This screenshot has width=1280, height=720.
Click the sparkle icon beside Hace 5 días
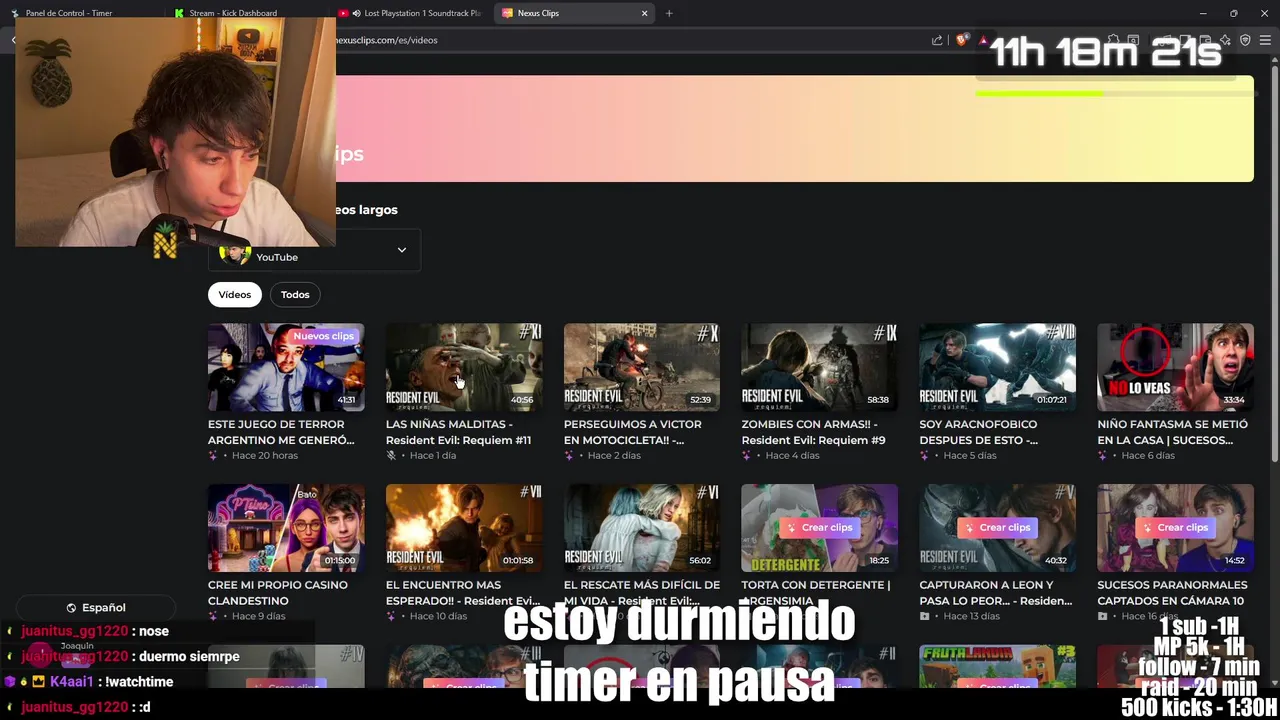[x=924, y=455]
